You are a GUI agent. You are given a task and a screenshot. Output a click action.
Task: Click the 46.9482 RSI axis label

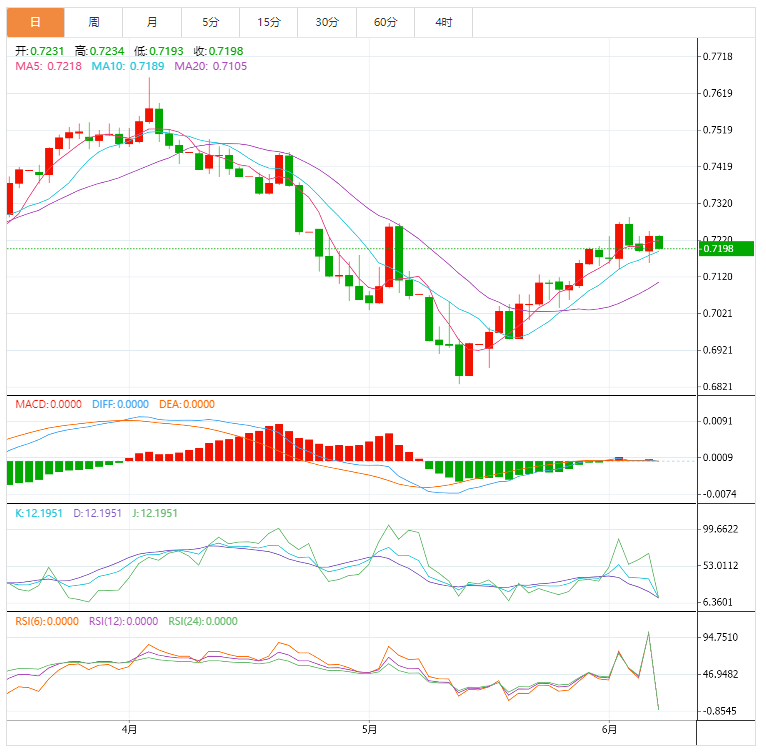point(720,674)
